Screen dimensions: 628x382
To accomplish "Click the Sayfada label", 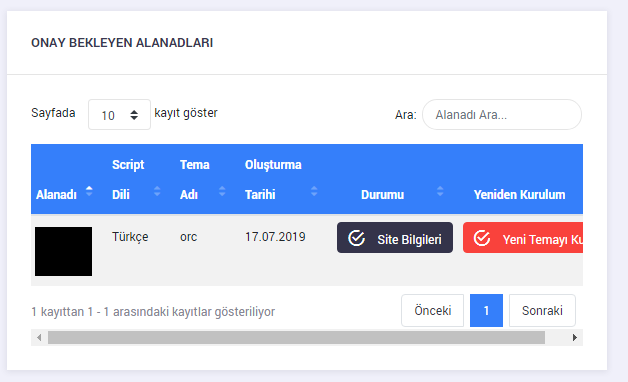I will (53, 113).
